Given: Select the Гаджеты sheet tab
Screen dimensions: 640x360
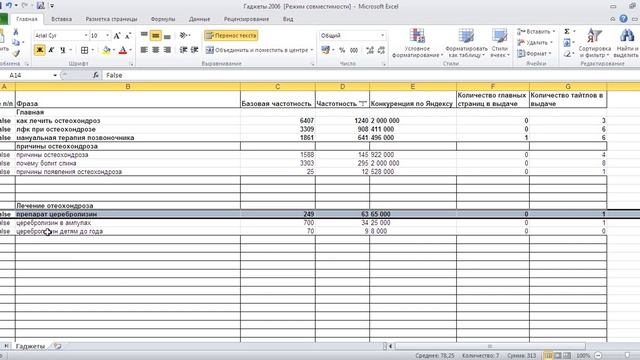Looking at the screenshot, I should tap(30, 346).
